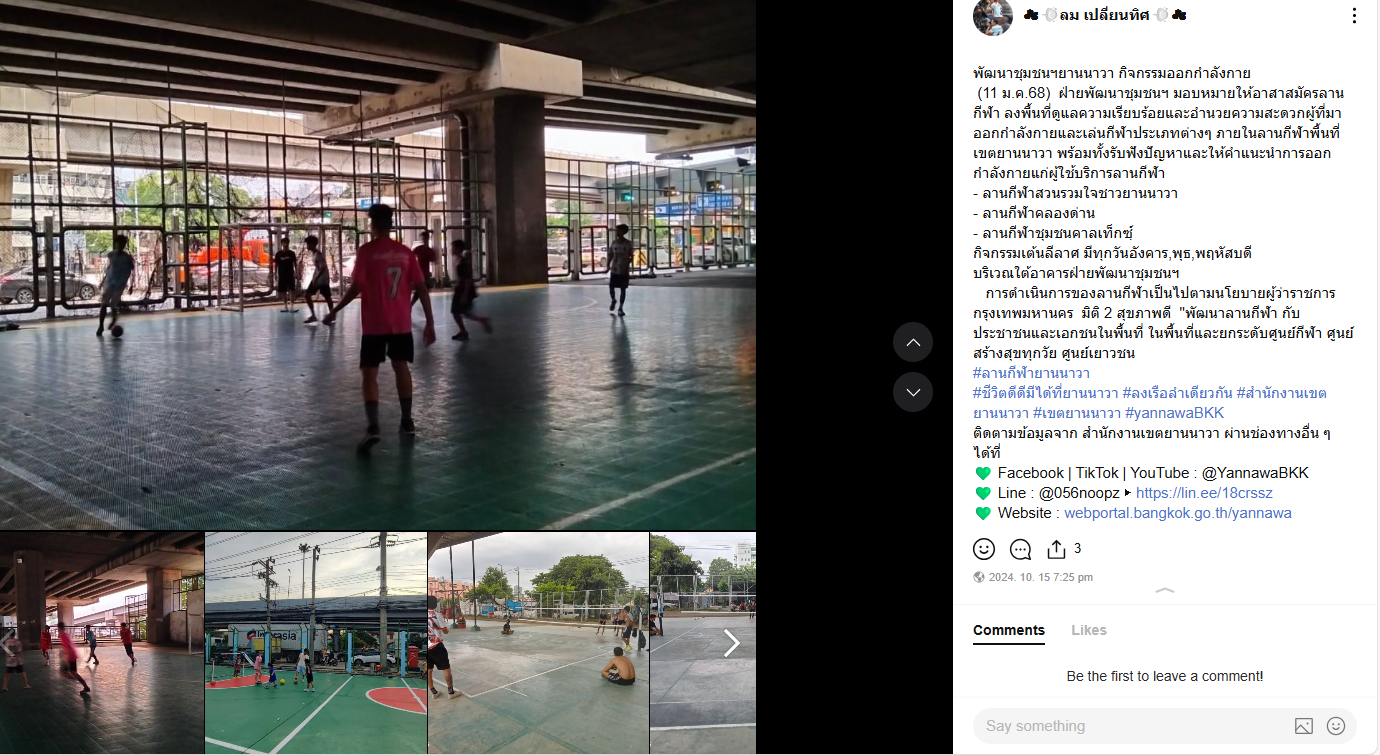1380x755 pixels.
Task: Open webportal.bangkok.go.th/yannawa website link
Action: [1178, 513]
